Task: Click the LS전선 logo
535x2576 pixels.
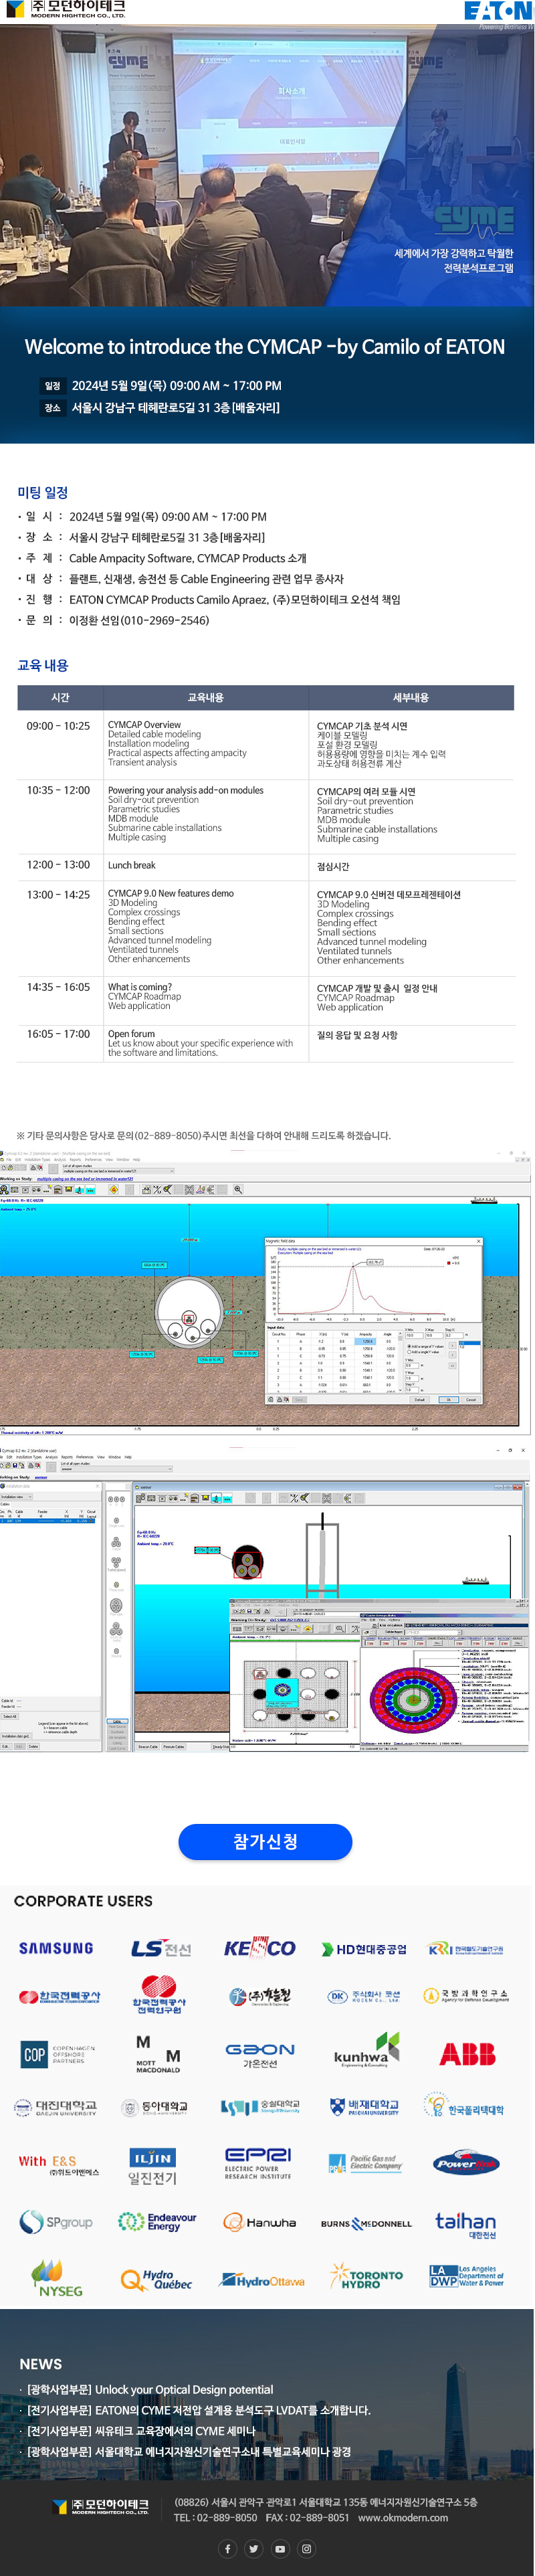Action: [161, 1948]
